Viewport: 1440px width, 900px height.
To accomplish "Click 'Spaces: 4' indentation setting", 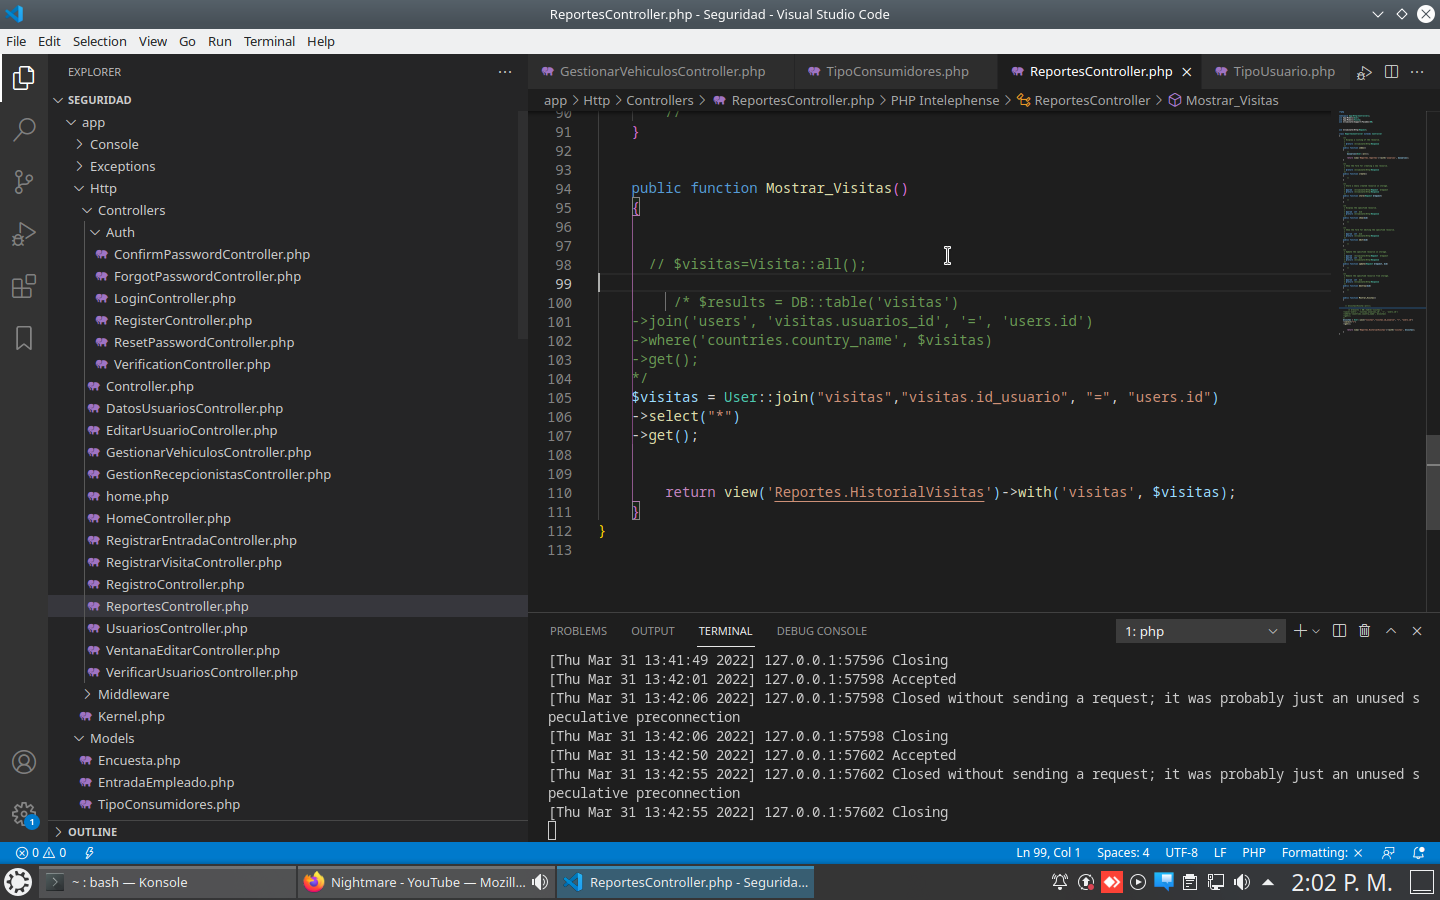I will pyautogui.click(x=1123, y=853).
